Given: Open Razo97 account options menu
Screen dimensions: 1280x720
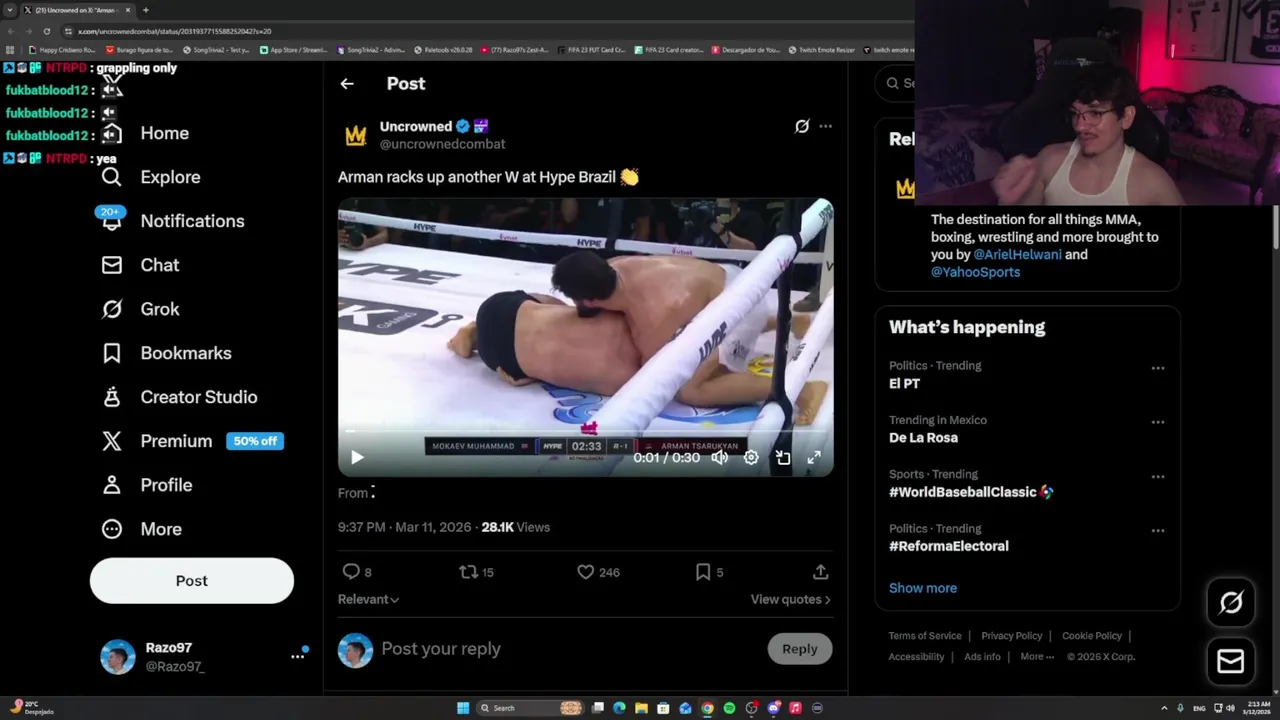Looking at the screenshot, I should [x=298, y=656].
